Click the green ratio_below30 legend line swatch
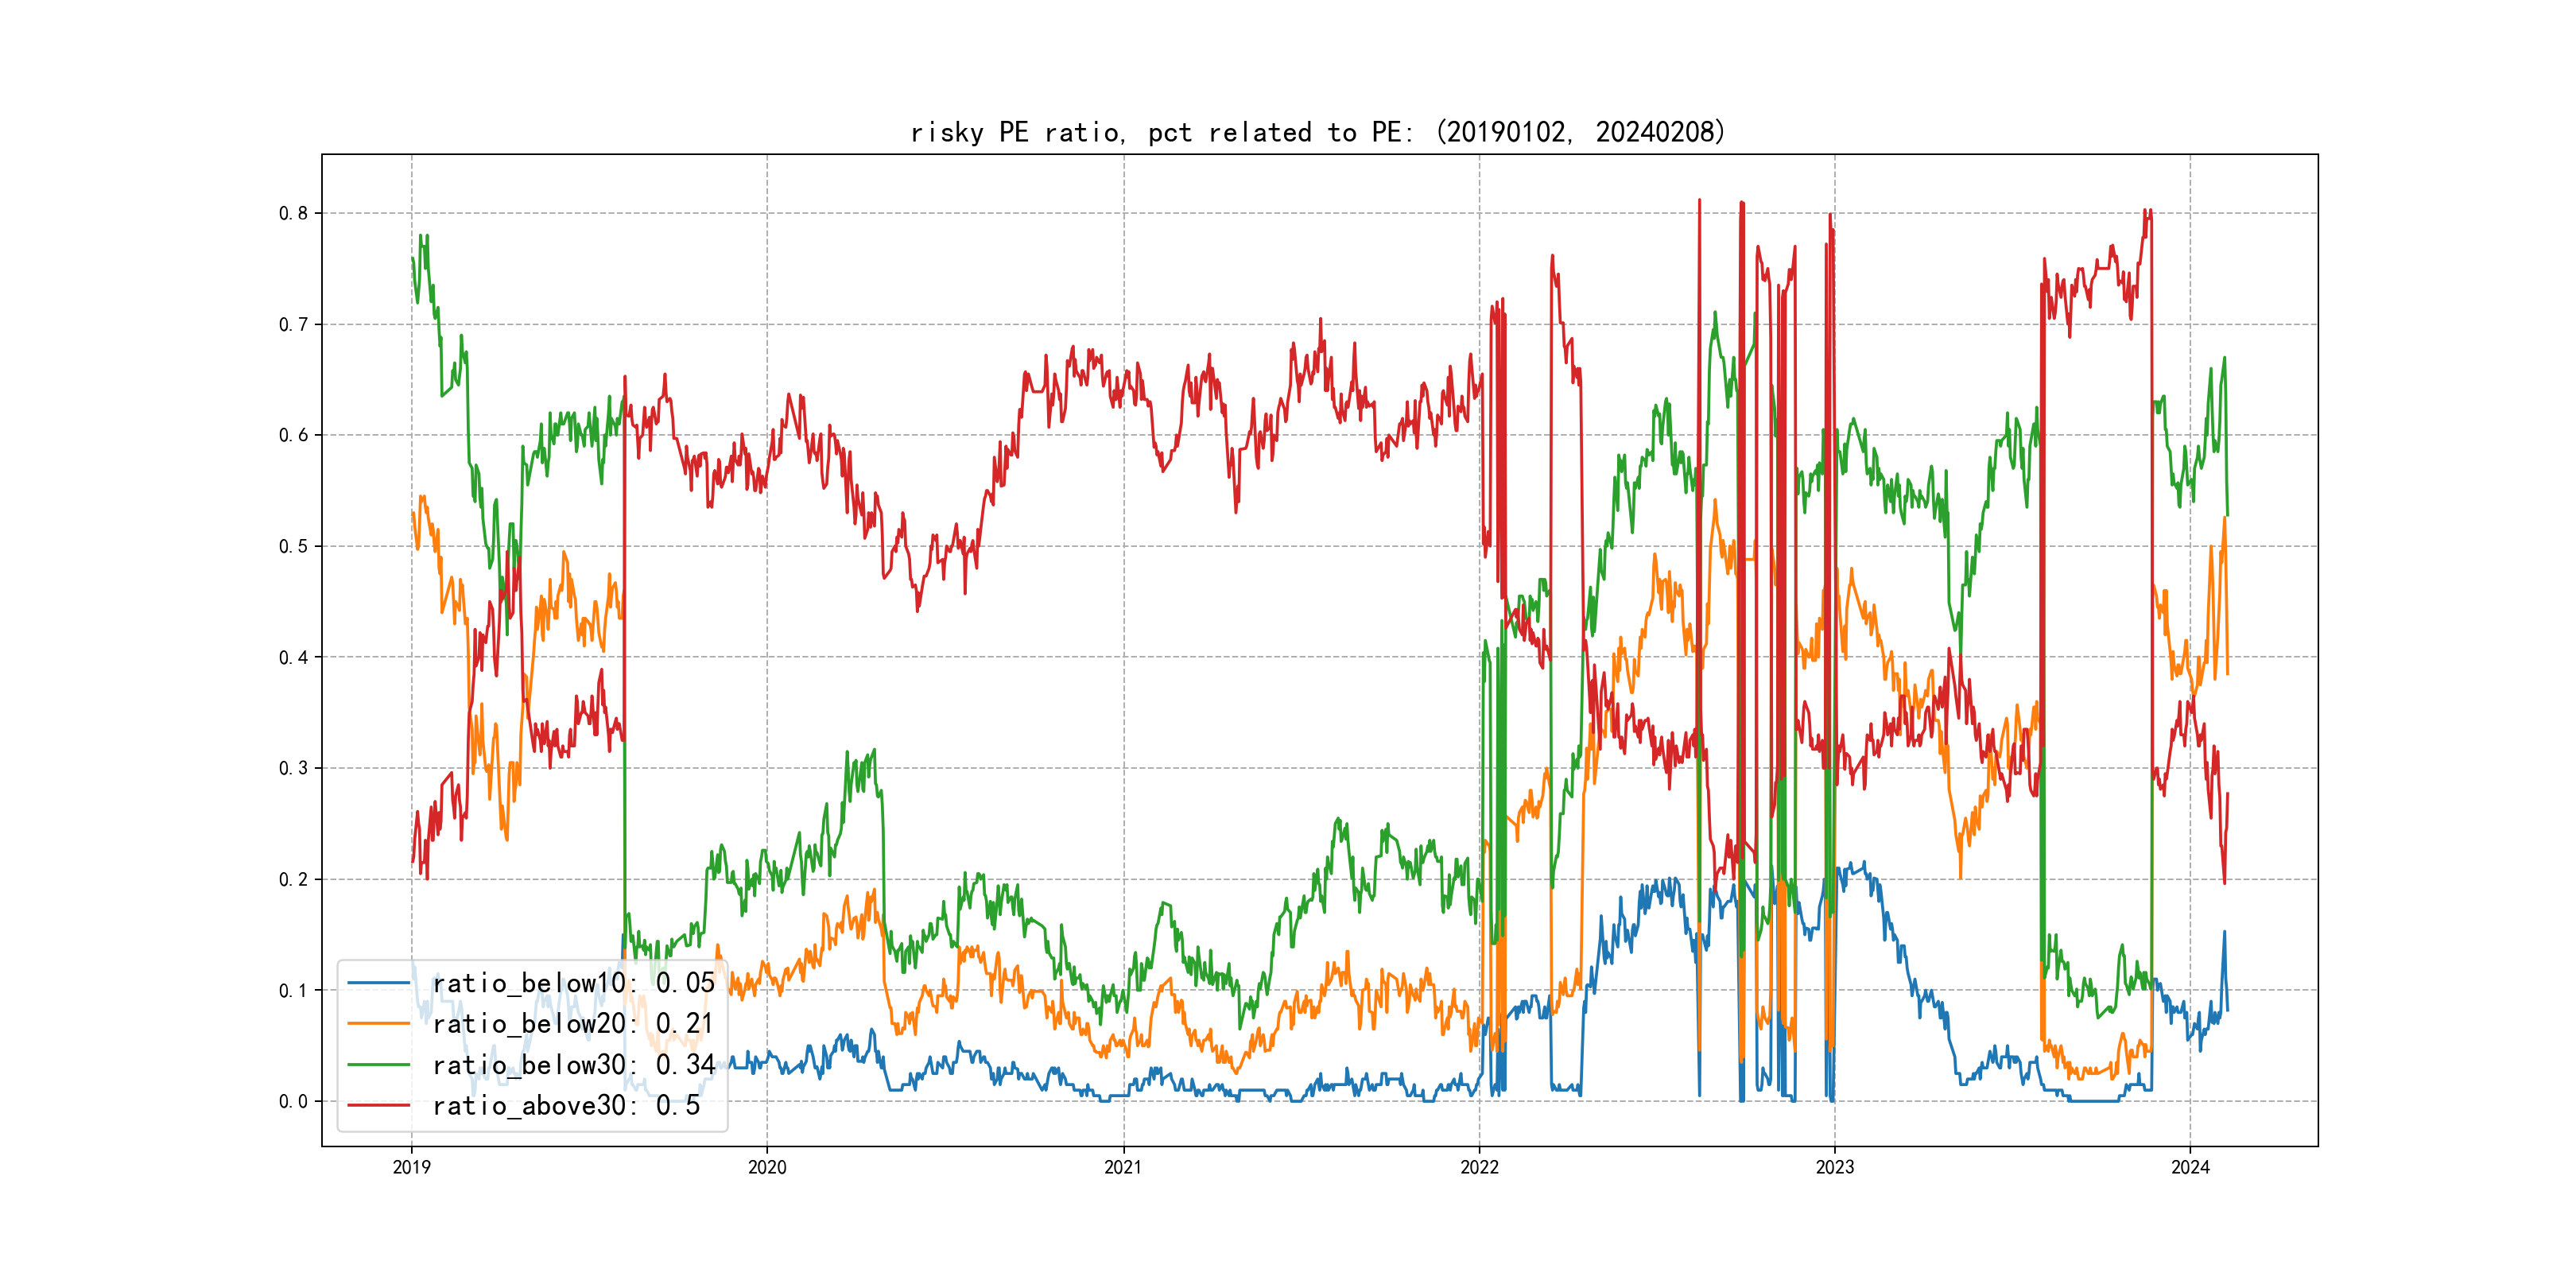2576x1288 pixels. coord(378,1065)
